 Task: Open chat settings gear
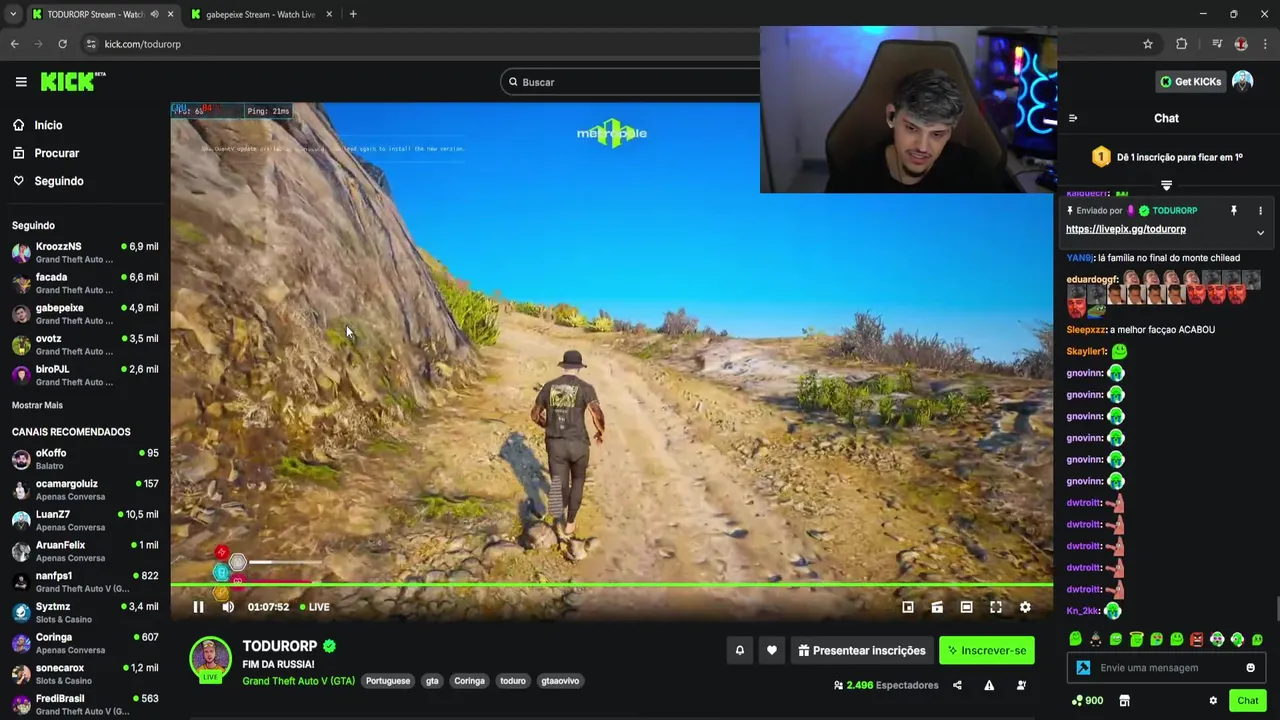tap(1213, 701)
